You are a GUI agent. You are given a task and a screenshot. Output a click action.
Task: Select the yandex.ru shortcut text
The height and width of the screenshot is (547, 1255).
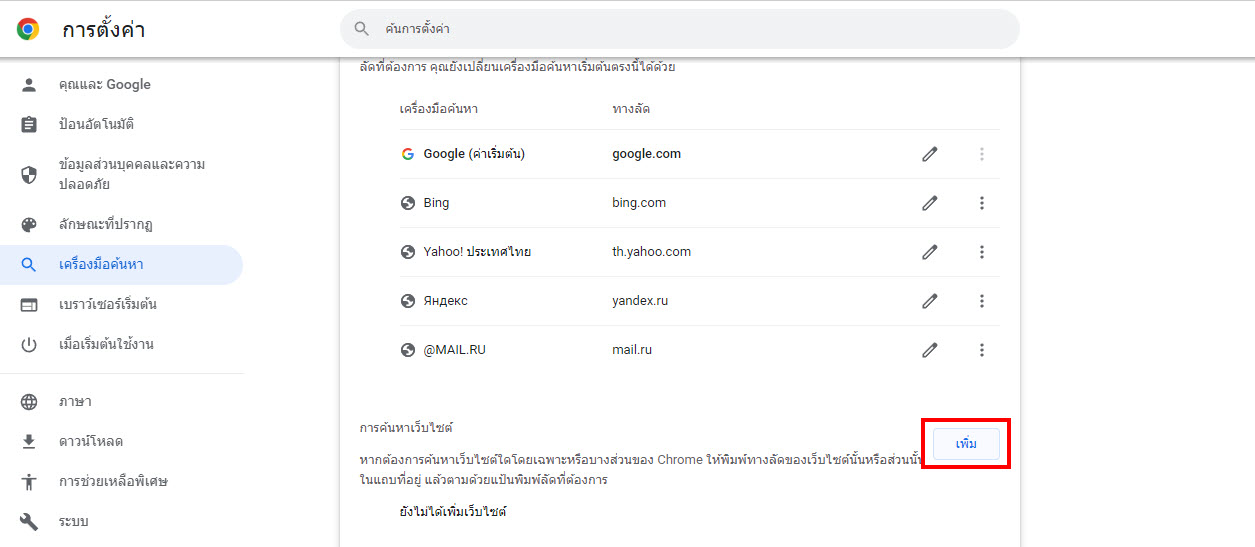coord(640,301)
